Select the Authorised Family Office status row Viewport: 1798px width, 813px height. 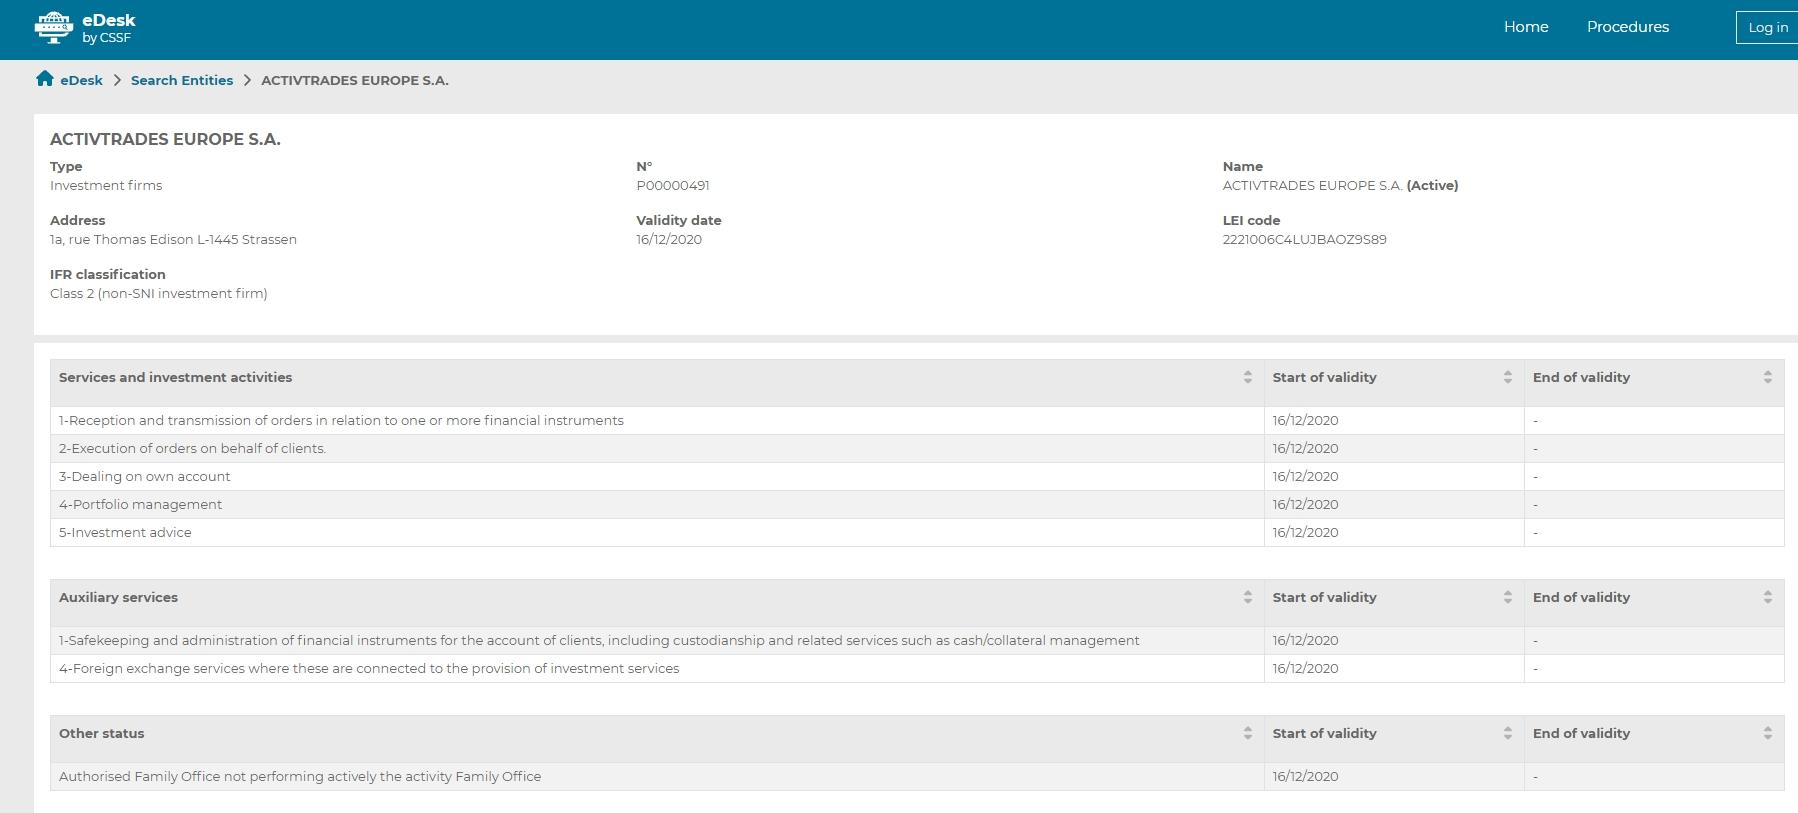point(917,776)
